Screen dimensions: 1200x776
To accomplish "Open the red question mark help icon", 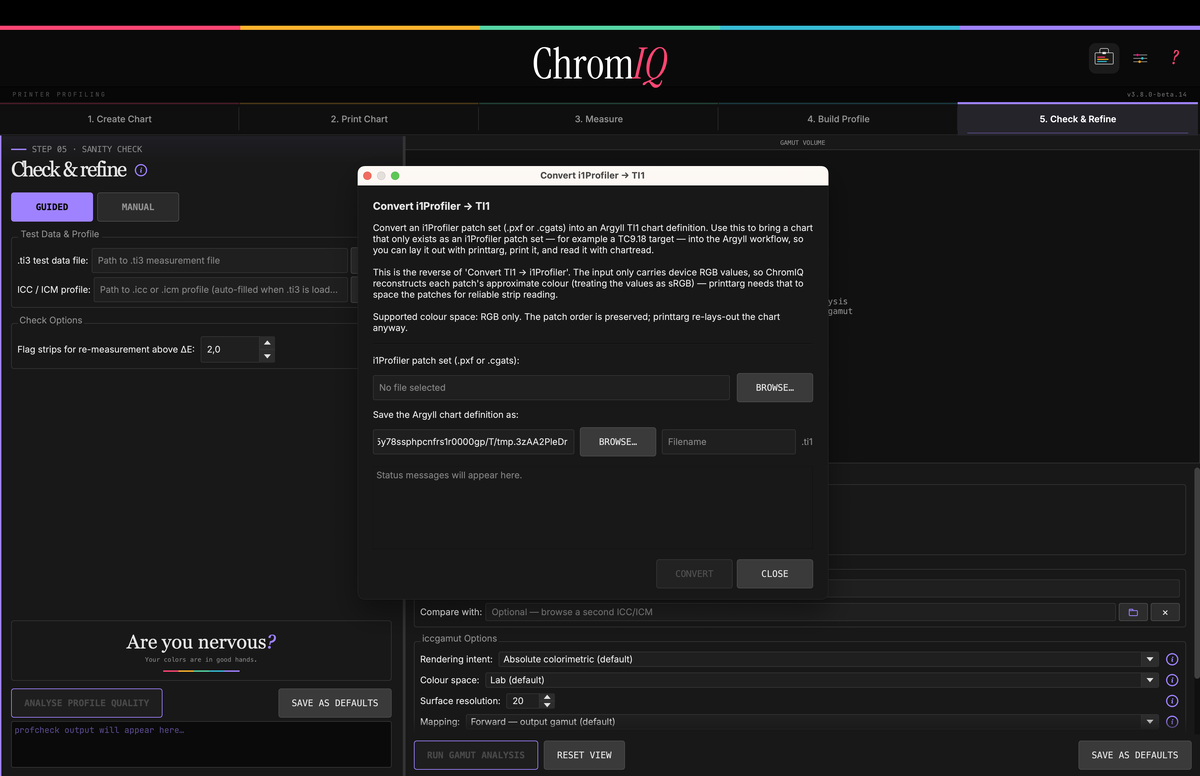I will pyautogui.click(x=1175, y=58).
